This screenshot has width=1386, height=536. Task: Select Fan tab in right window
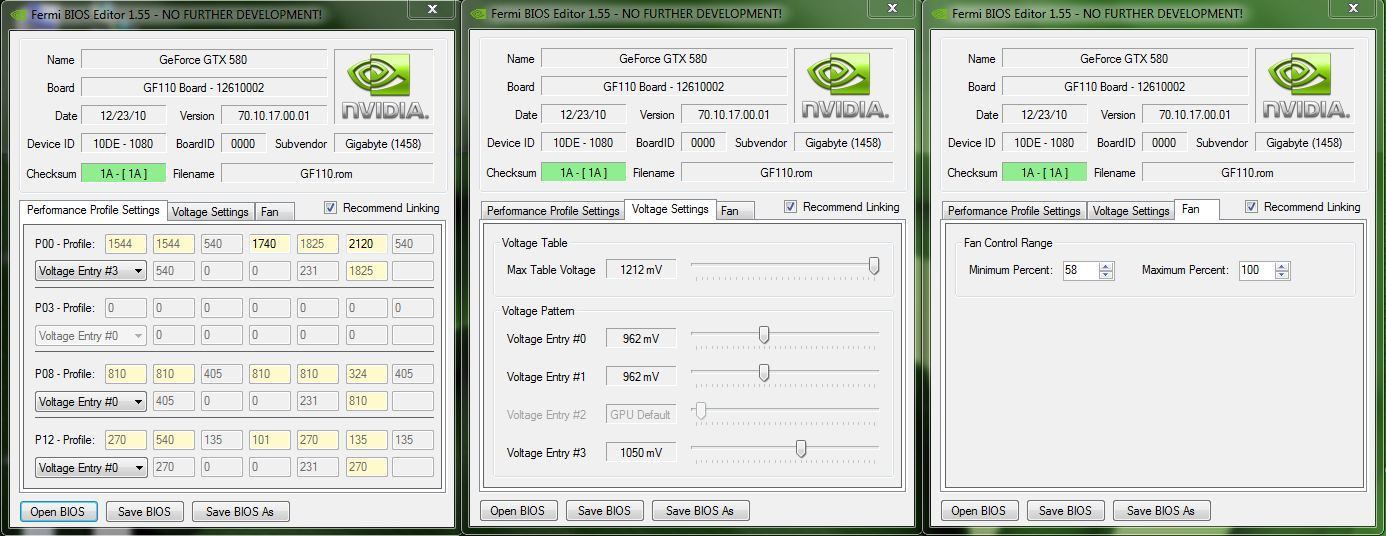tap(1196, 209)
